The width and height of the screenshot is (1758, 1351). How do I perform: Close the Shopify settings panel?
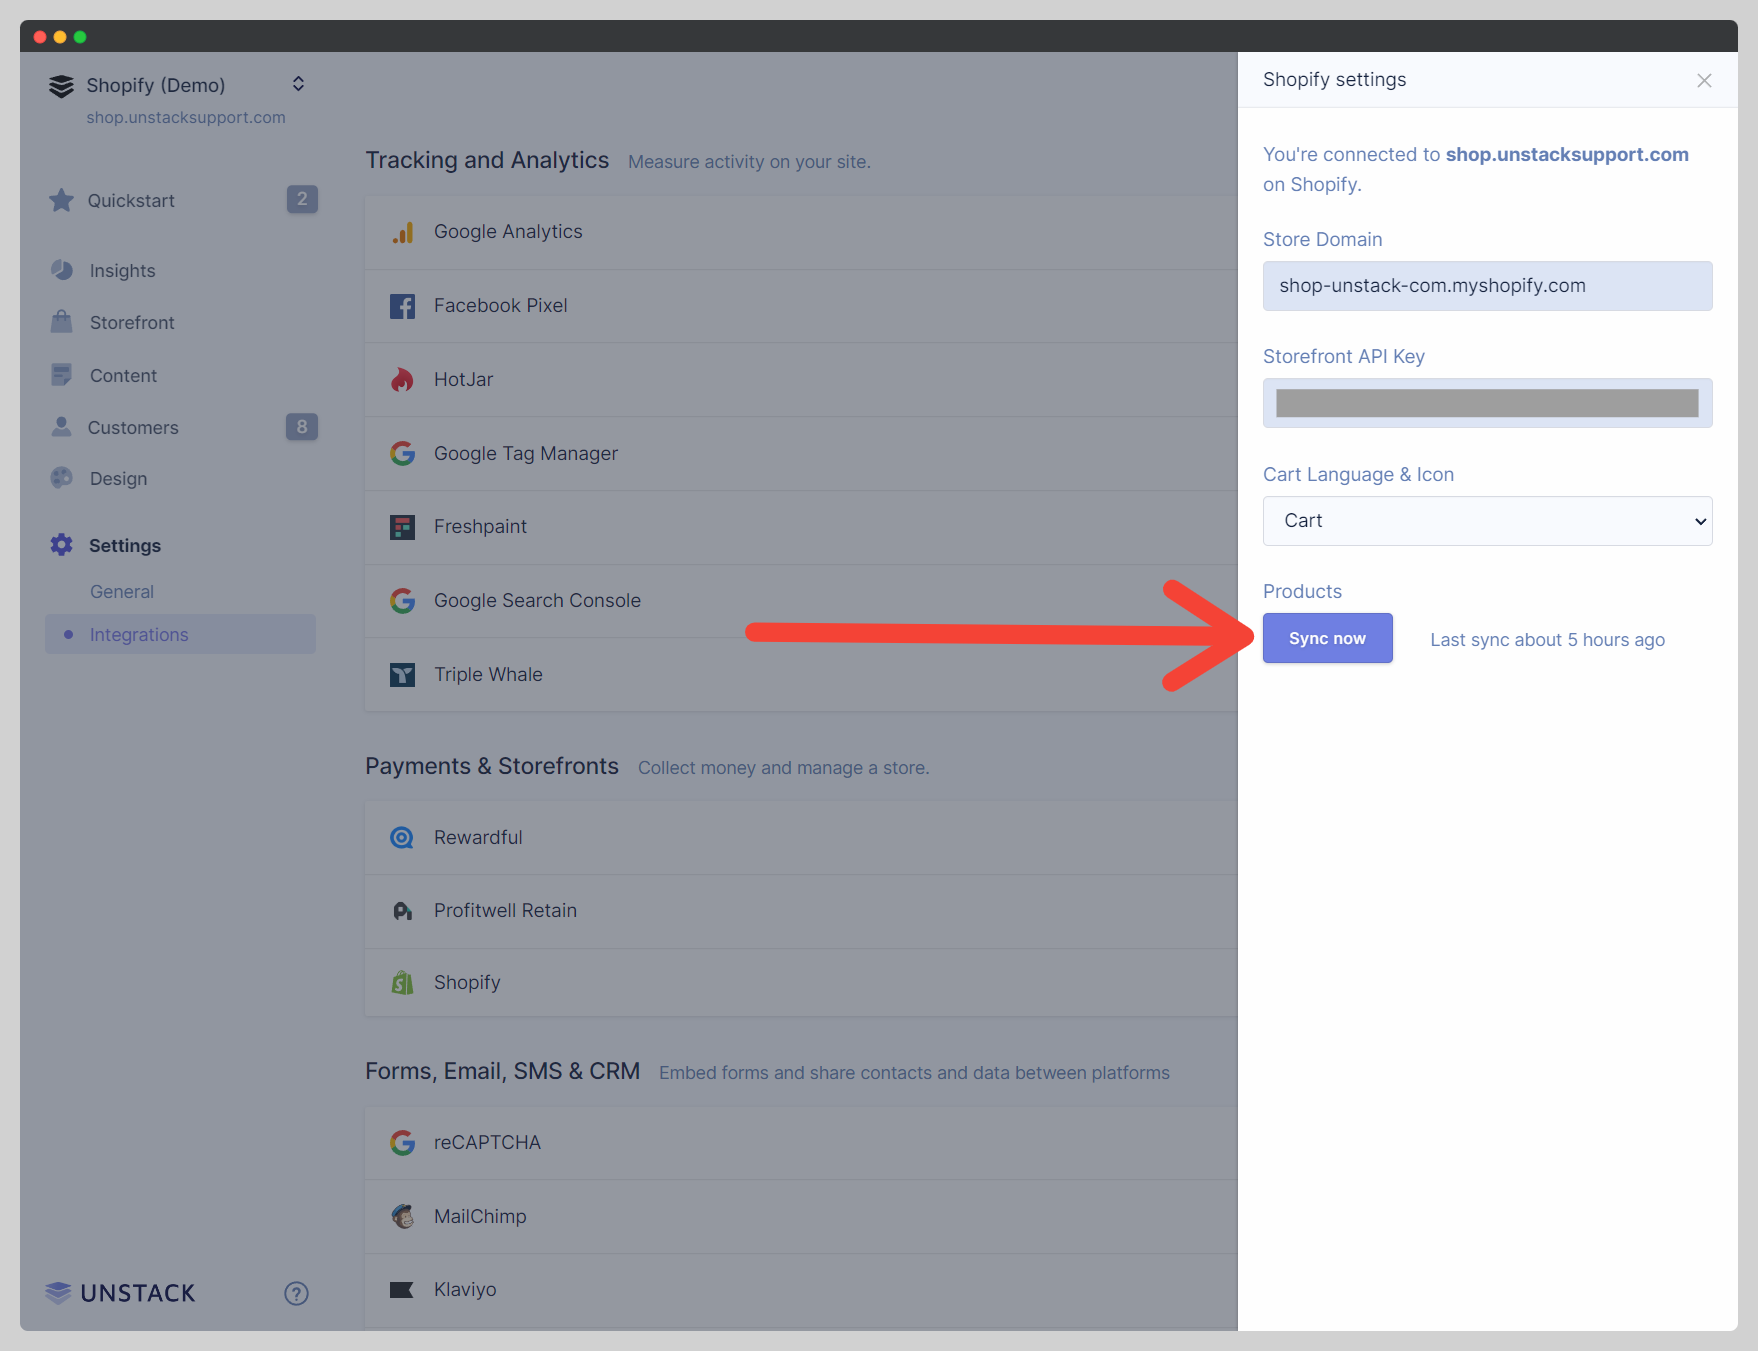[x=1704, y=80]
